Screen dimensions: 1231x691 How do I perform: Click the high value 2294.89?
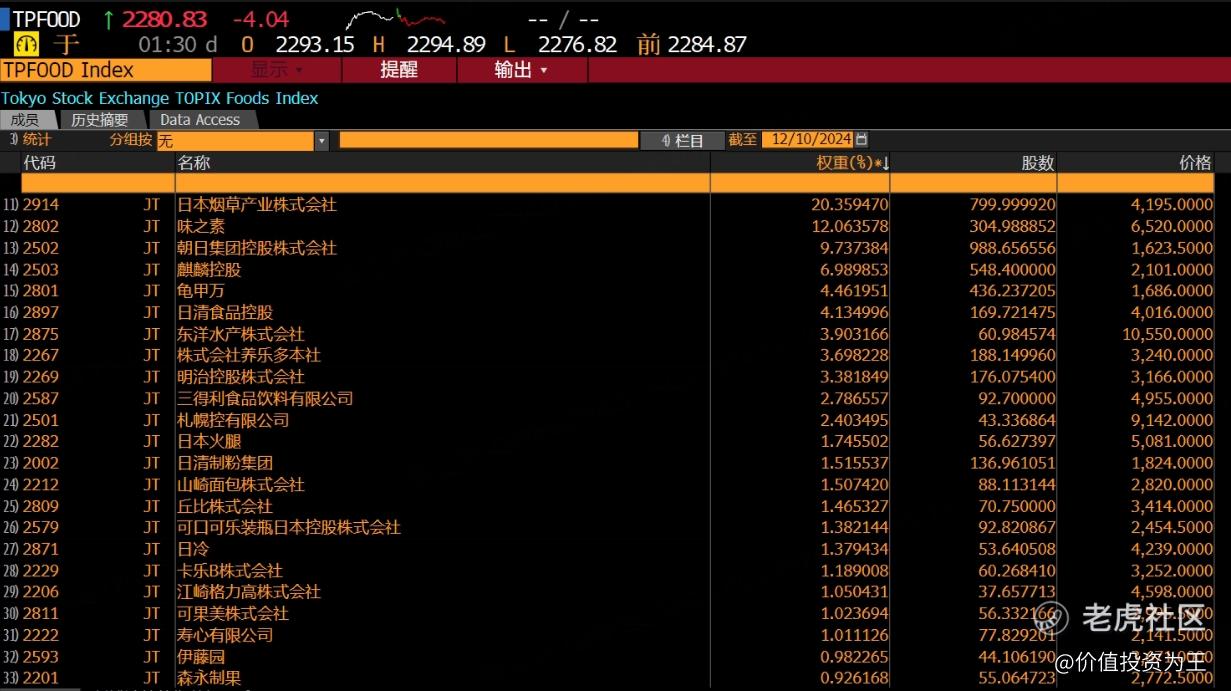tap(446, 44)
